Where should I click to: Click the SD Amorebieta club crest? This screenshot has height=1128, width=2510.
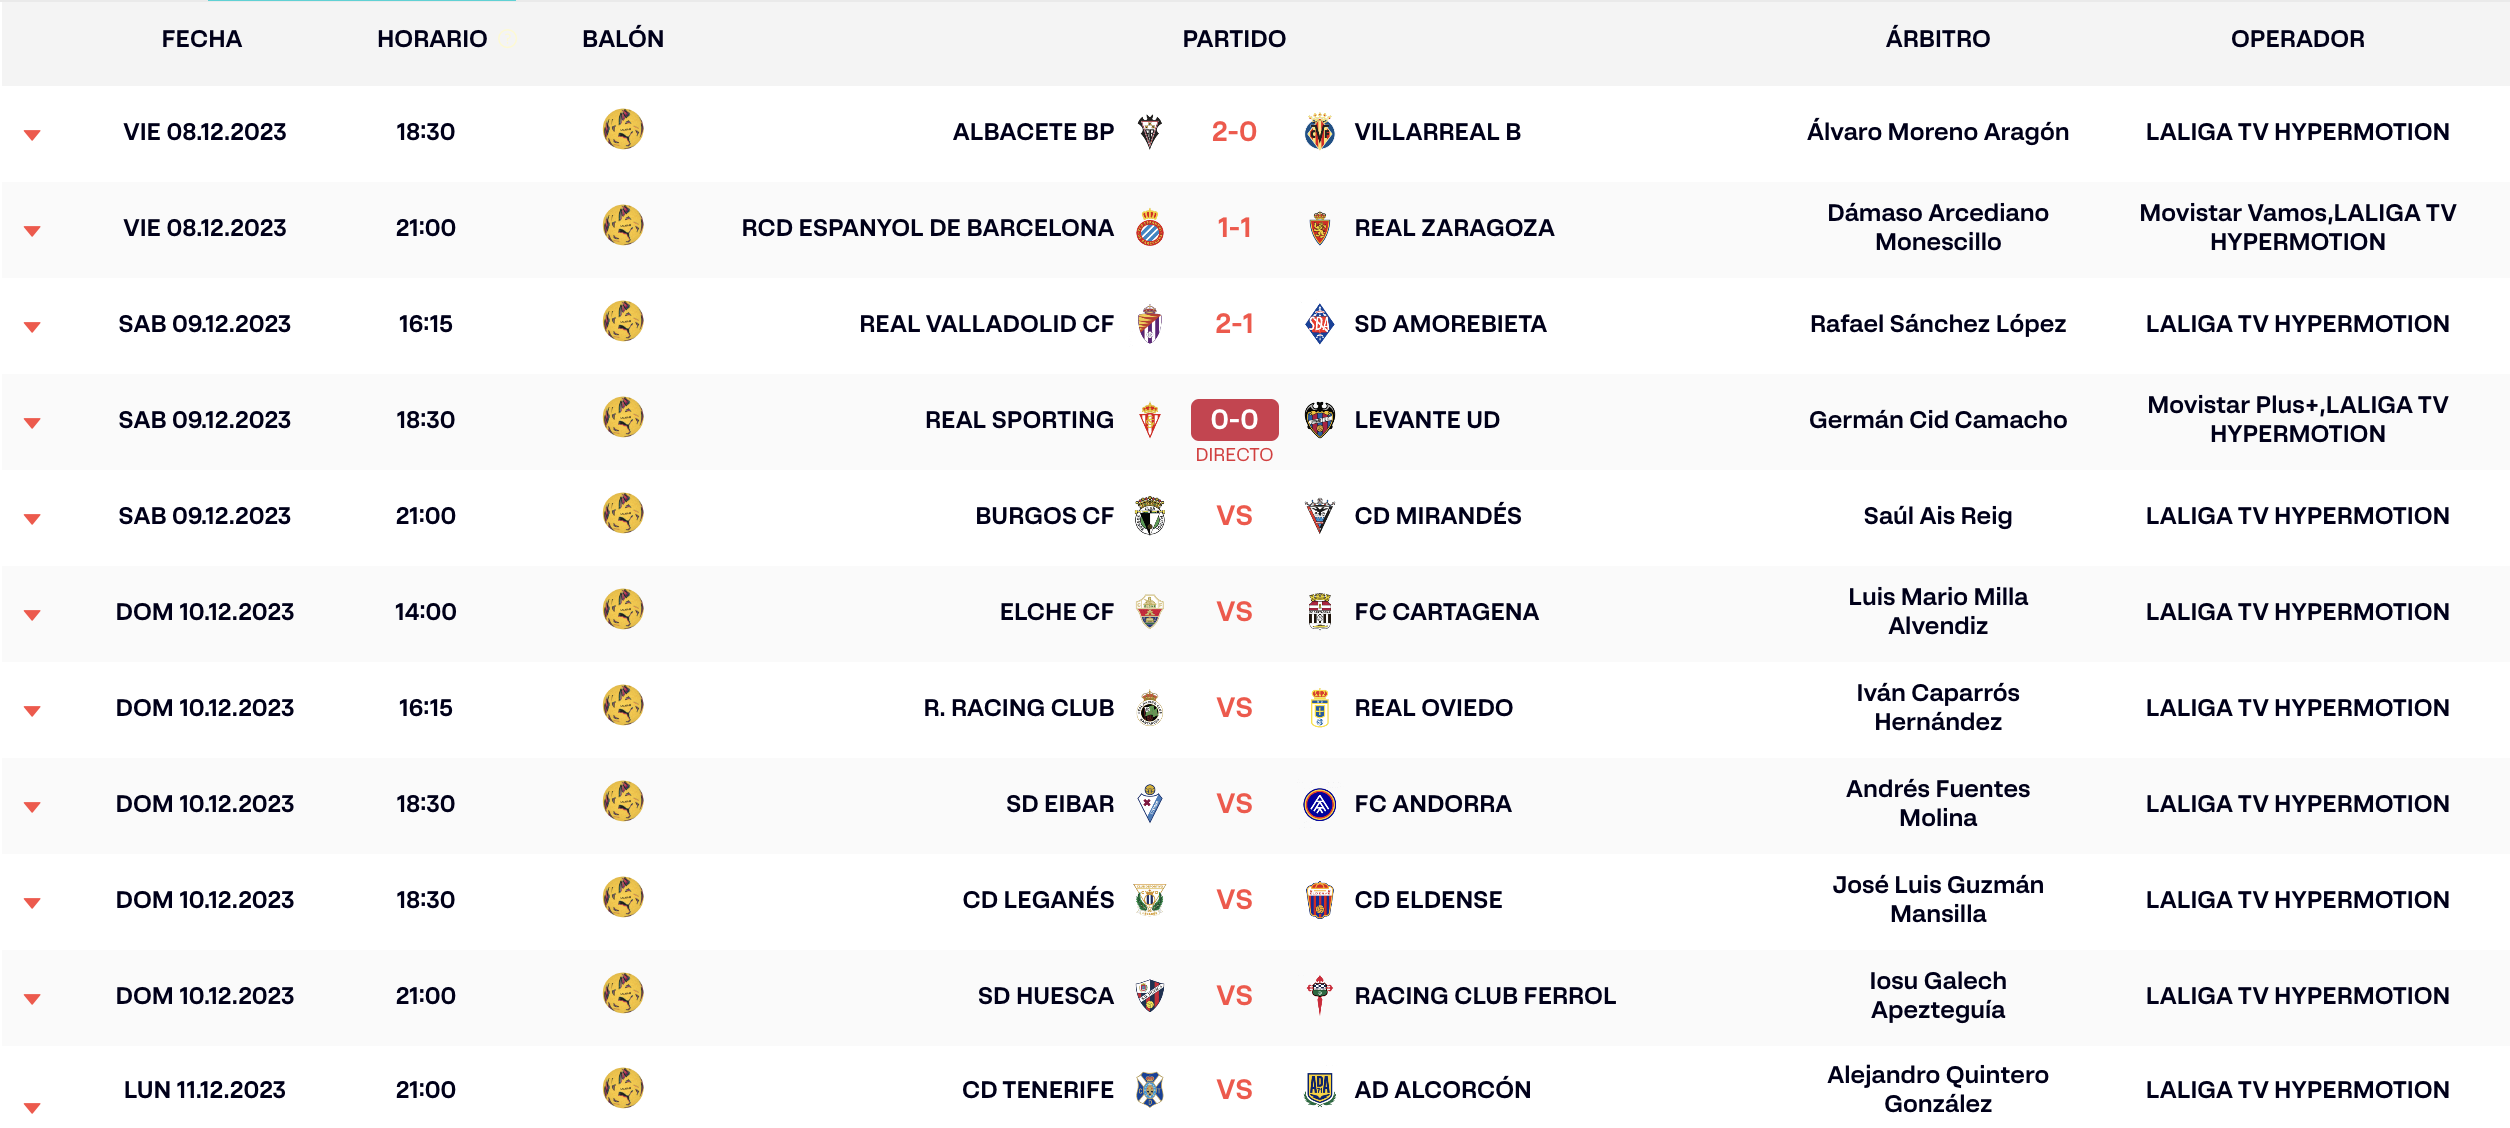pyautogui.click(x=1320, y=324)
